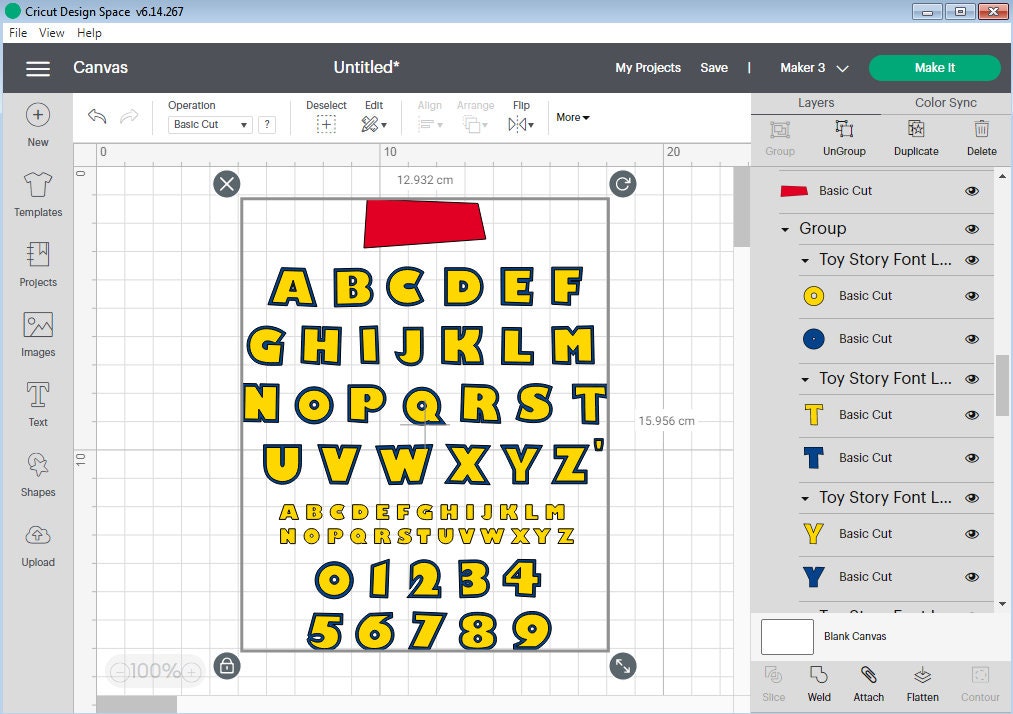Click the Undo arrow in the toolbar

(96, 117)
